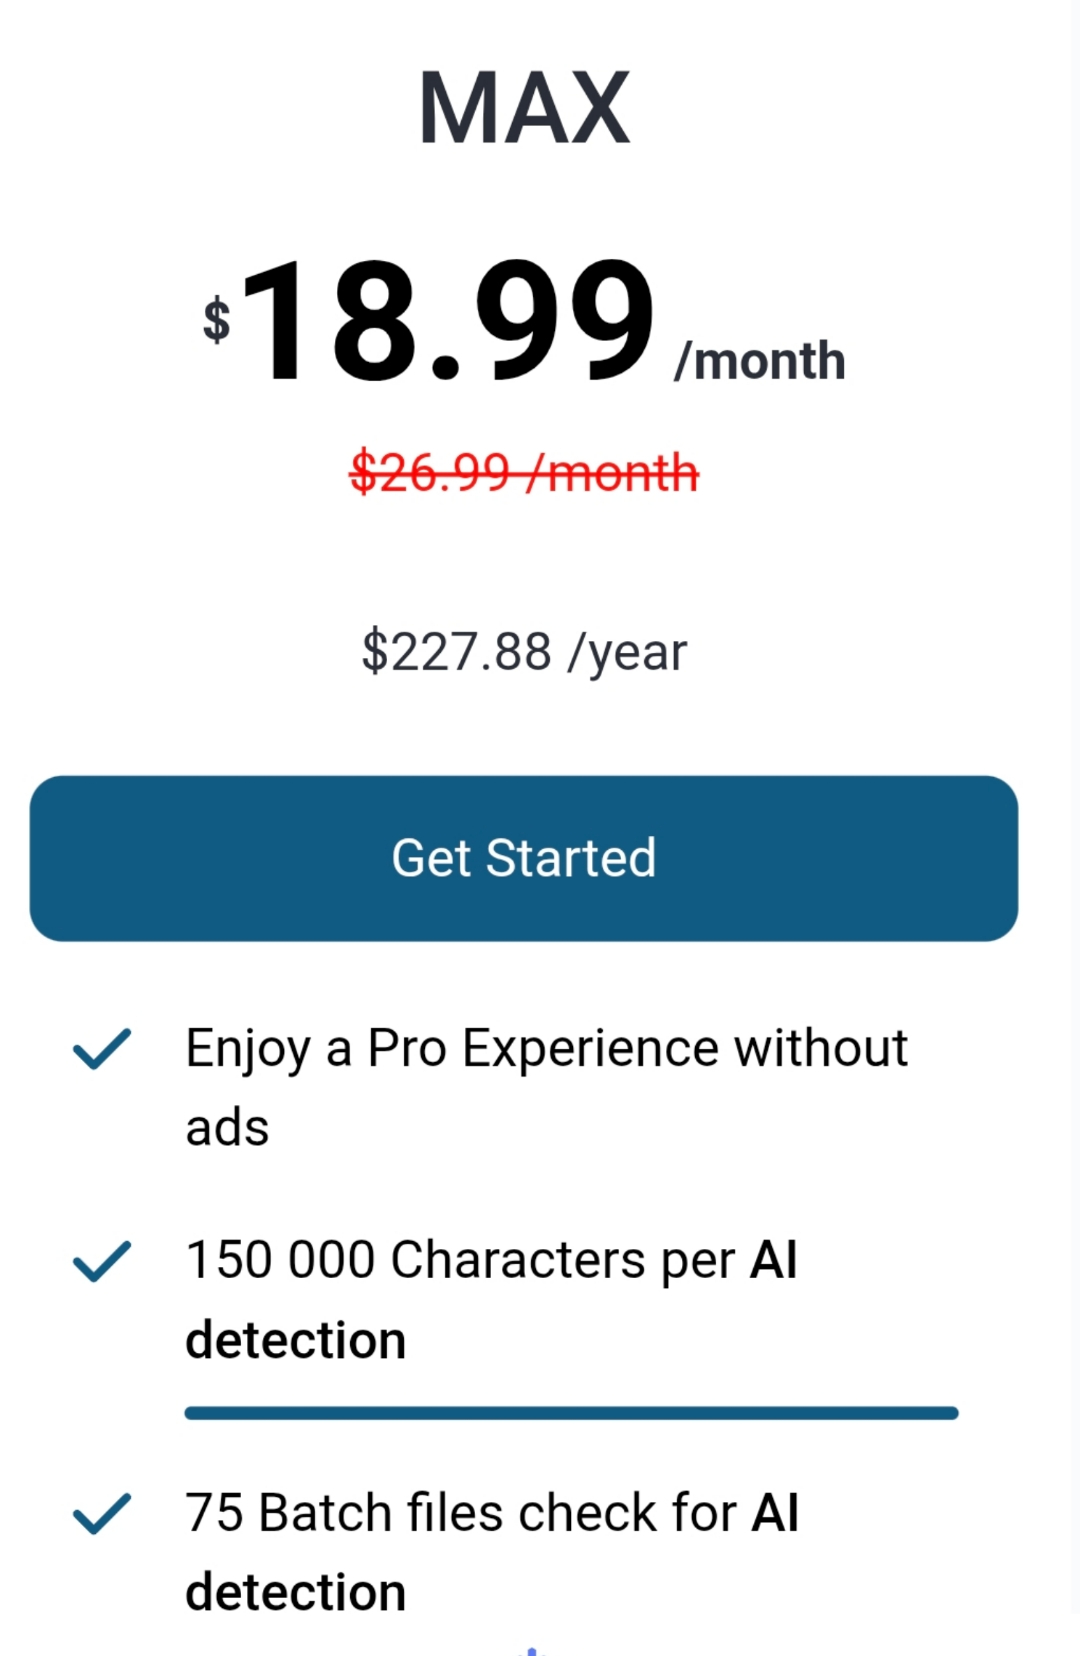Click the crossed-out $26.99 /month price
Image resolution: width=1080 pixels, height=1656 pixels.
(523, 473)
